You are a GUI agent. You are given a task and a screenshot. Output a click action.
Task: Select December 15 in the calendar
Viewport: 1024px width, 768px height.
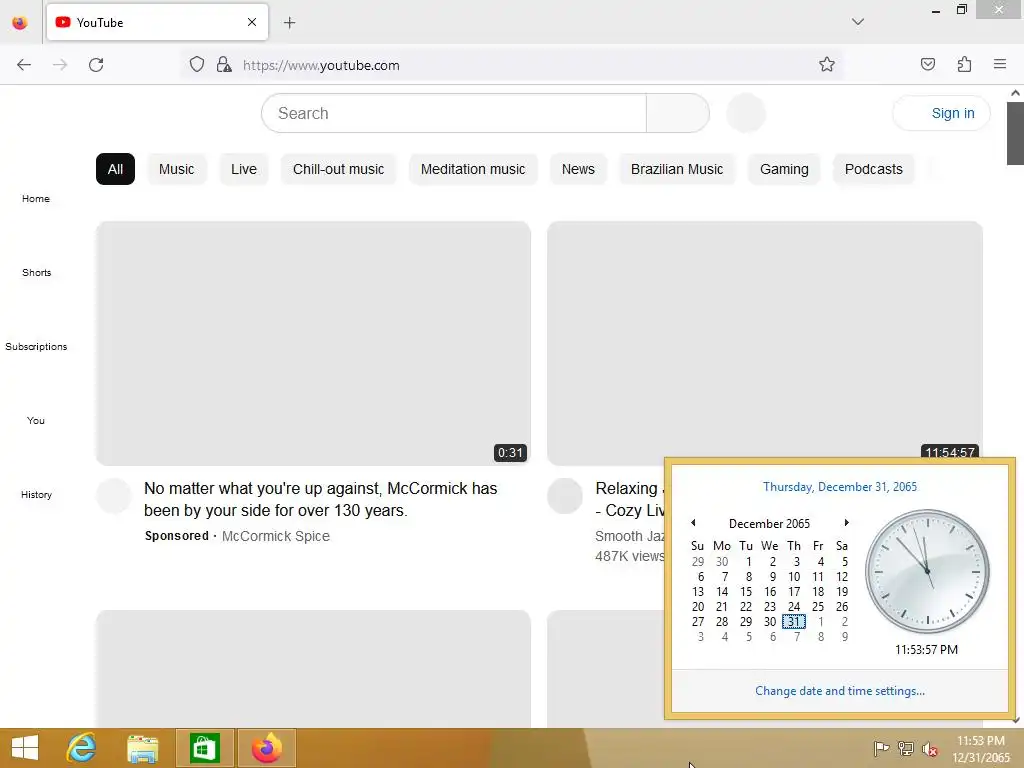[746, 592]
